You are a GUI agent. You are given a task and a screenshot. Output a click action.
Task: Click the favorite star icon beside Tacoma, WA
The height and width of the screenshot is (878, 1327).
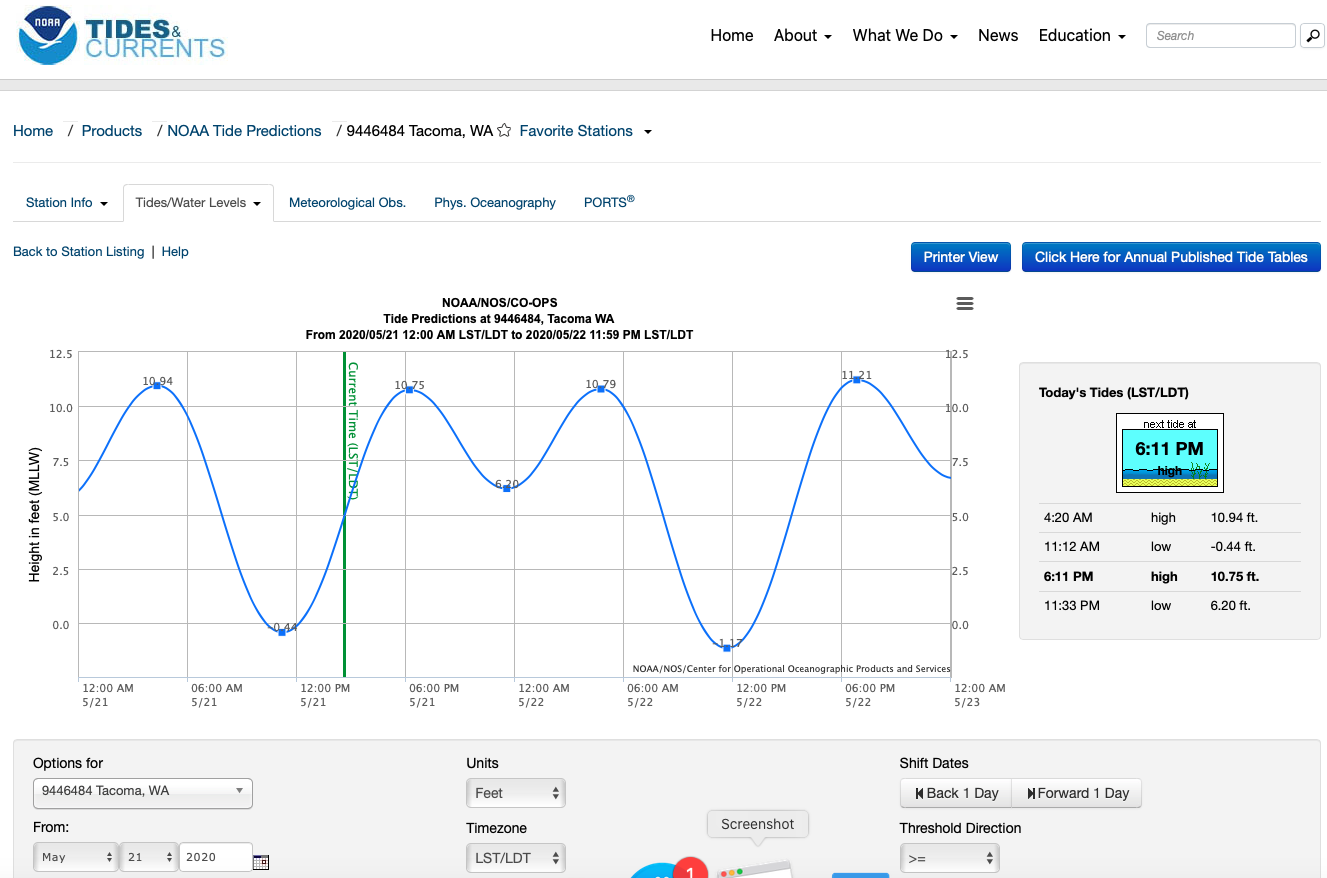pos(504,131)
